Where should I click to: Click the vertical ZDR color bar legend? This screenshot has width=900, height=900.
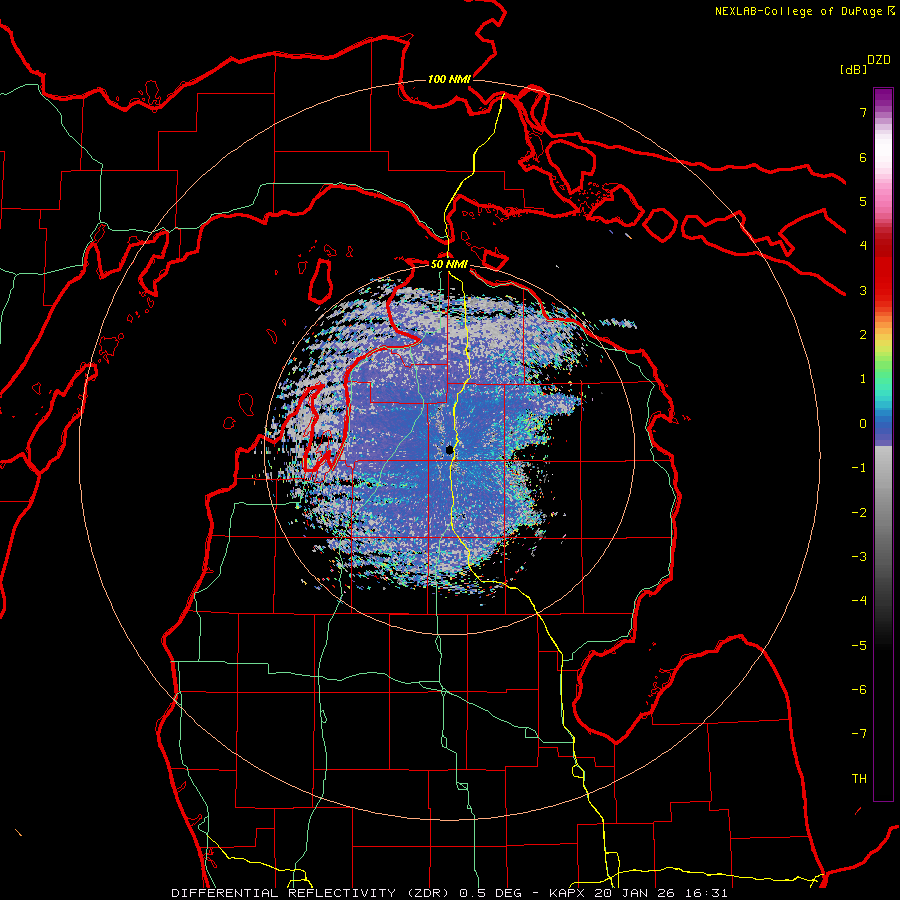pos(883,444)
